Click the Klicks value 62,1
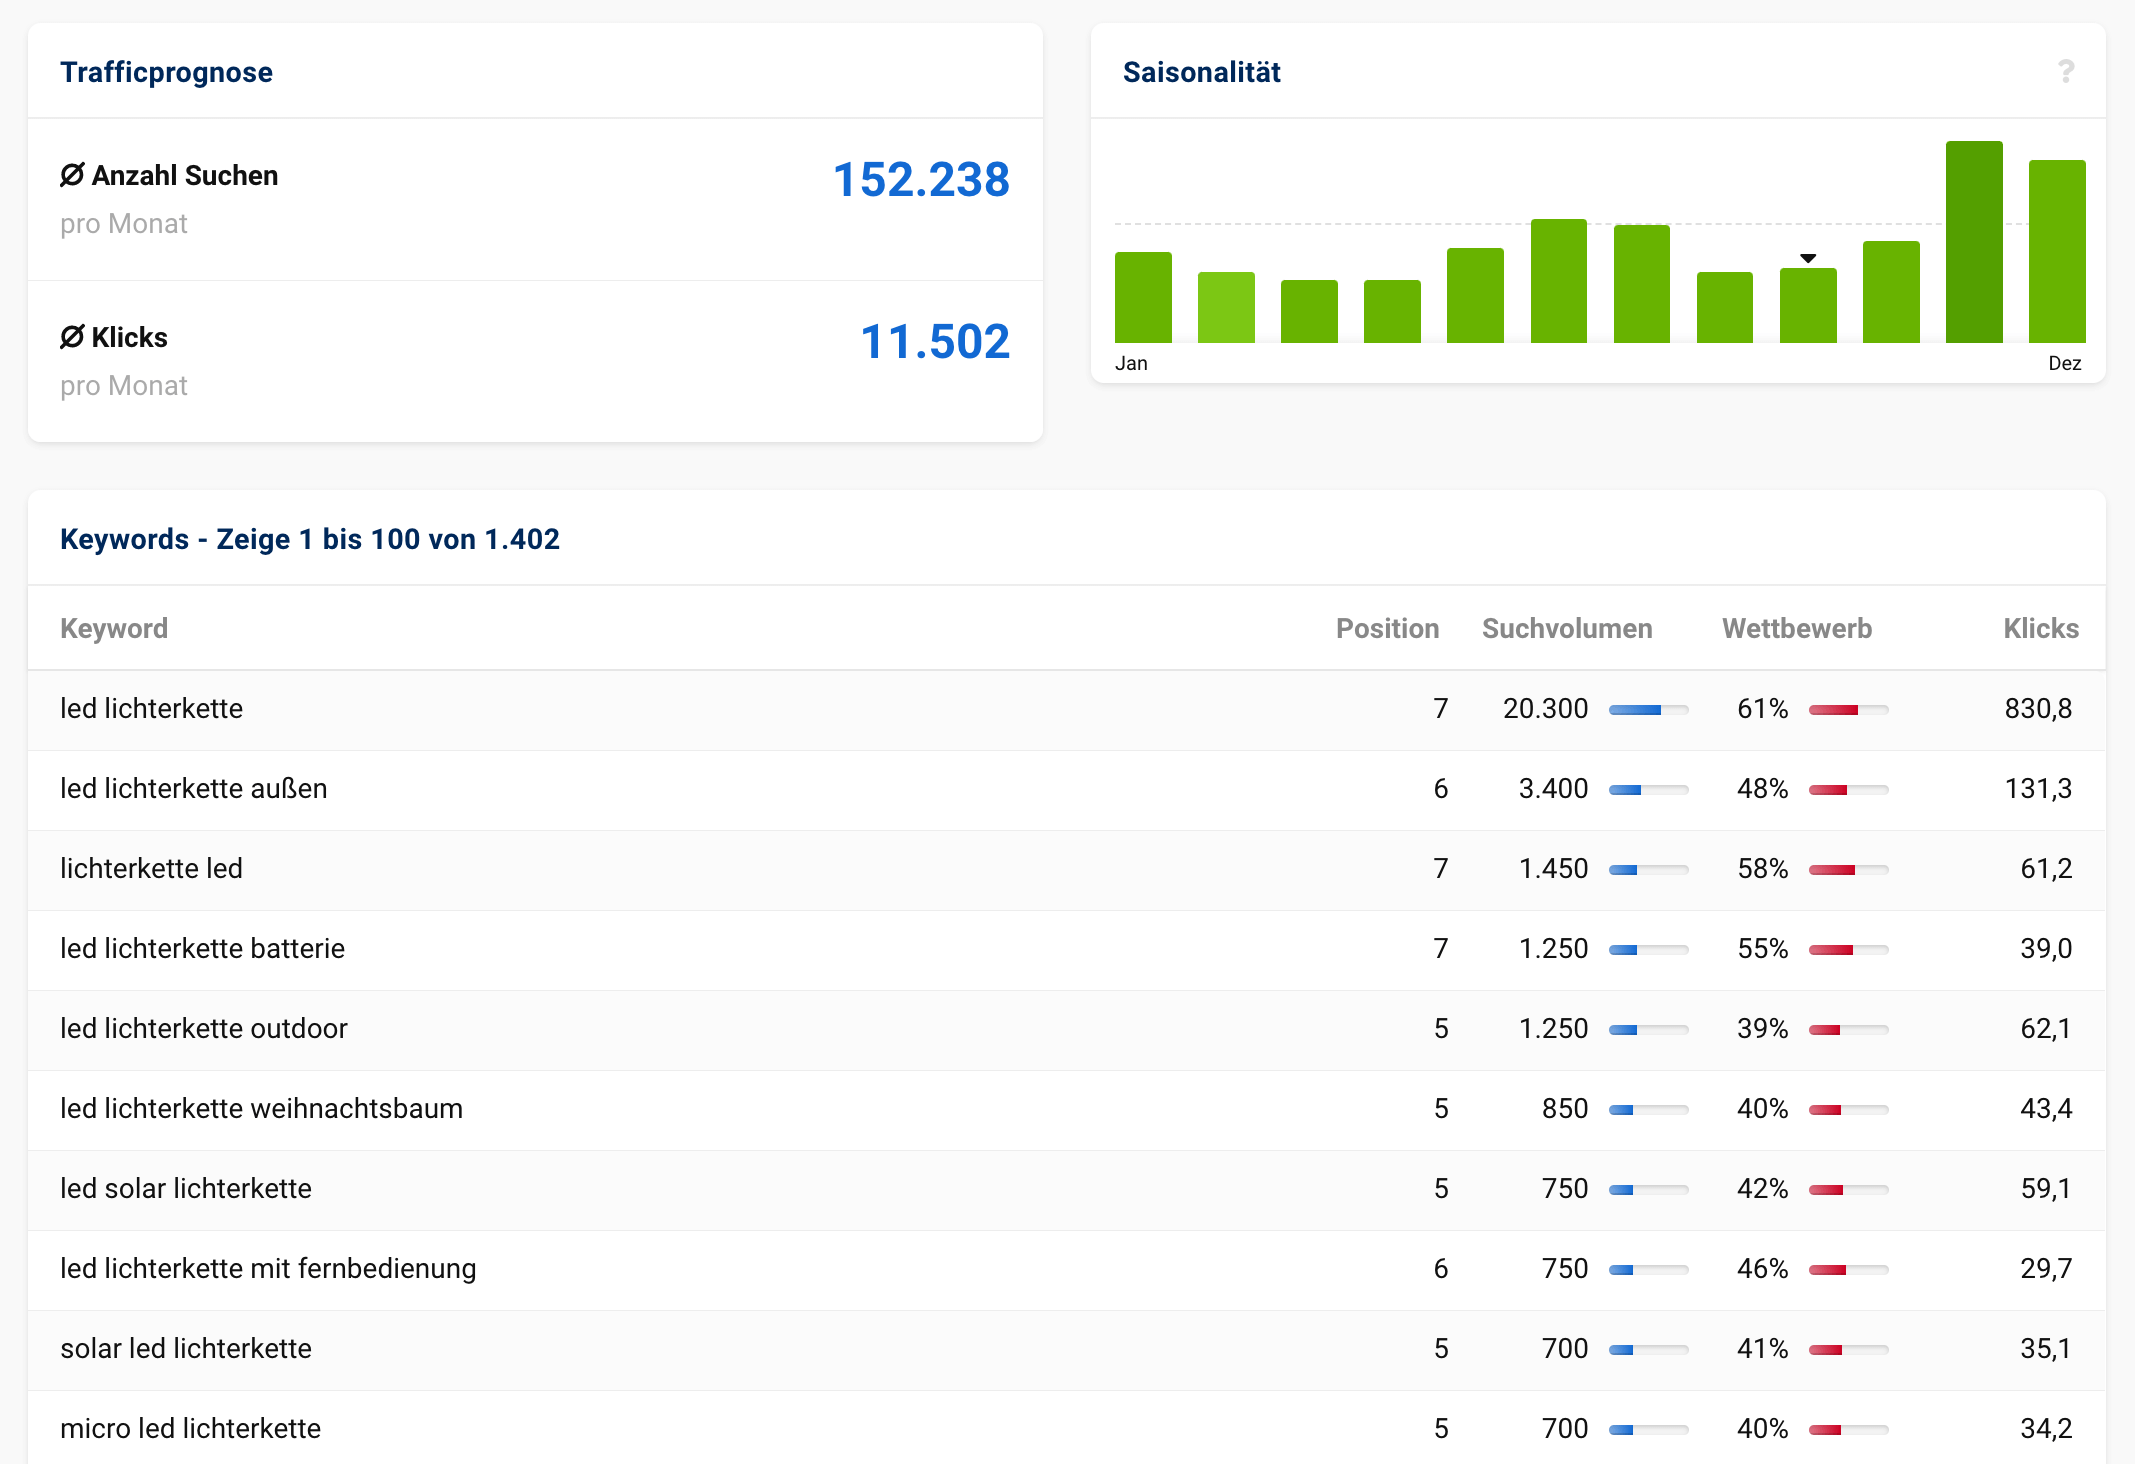Screen dimensions: 2135x1464 2046,1028
